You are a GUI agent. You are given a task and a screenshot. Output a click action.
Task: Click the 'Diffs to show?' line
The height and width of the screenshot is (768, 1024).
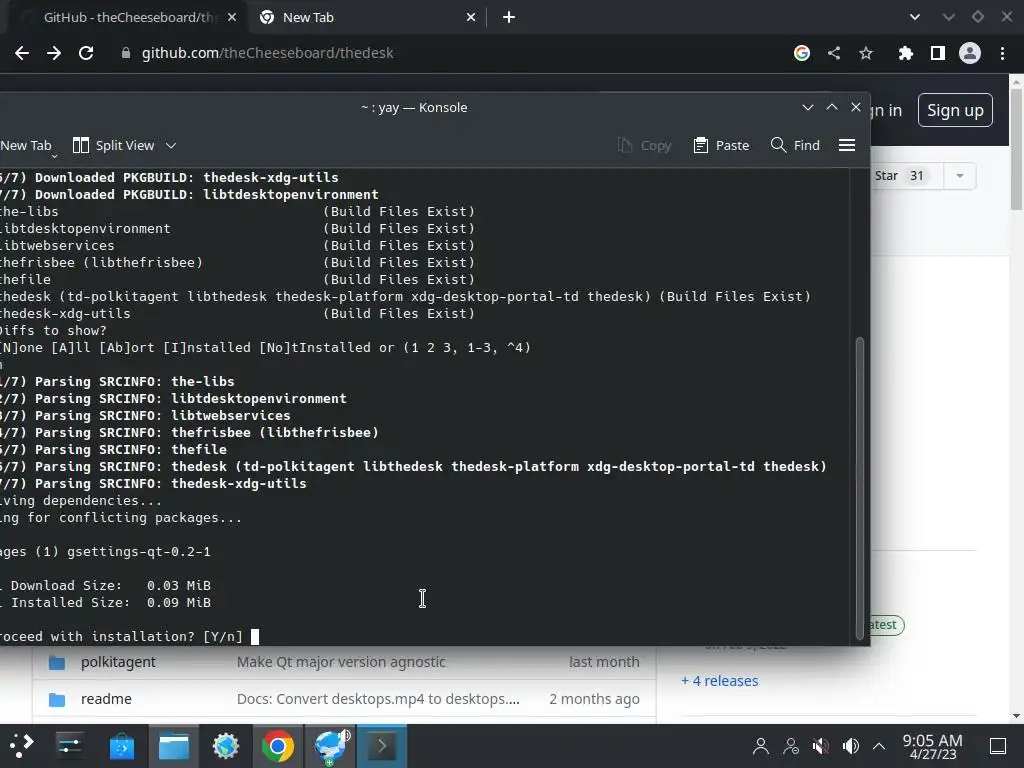(54, 330)
